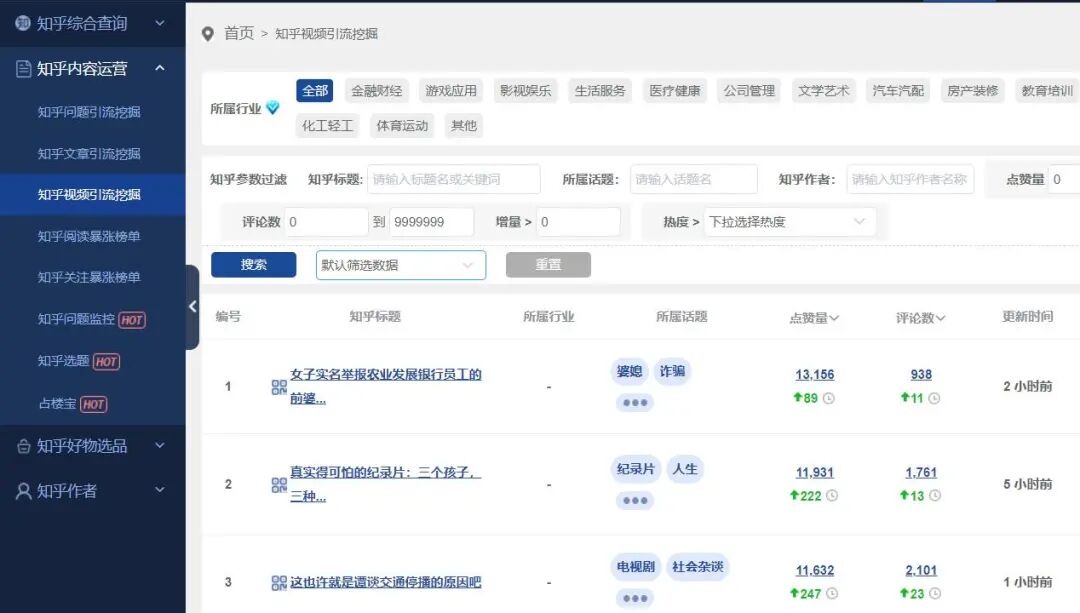Filter by 金融财经 industry

(x=376, y=91)
